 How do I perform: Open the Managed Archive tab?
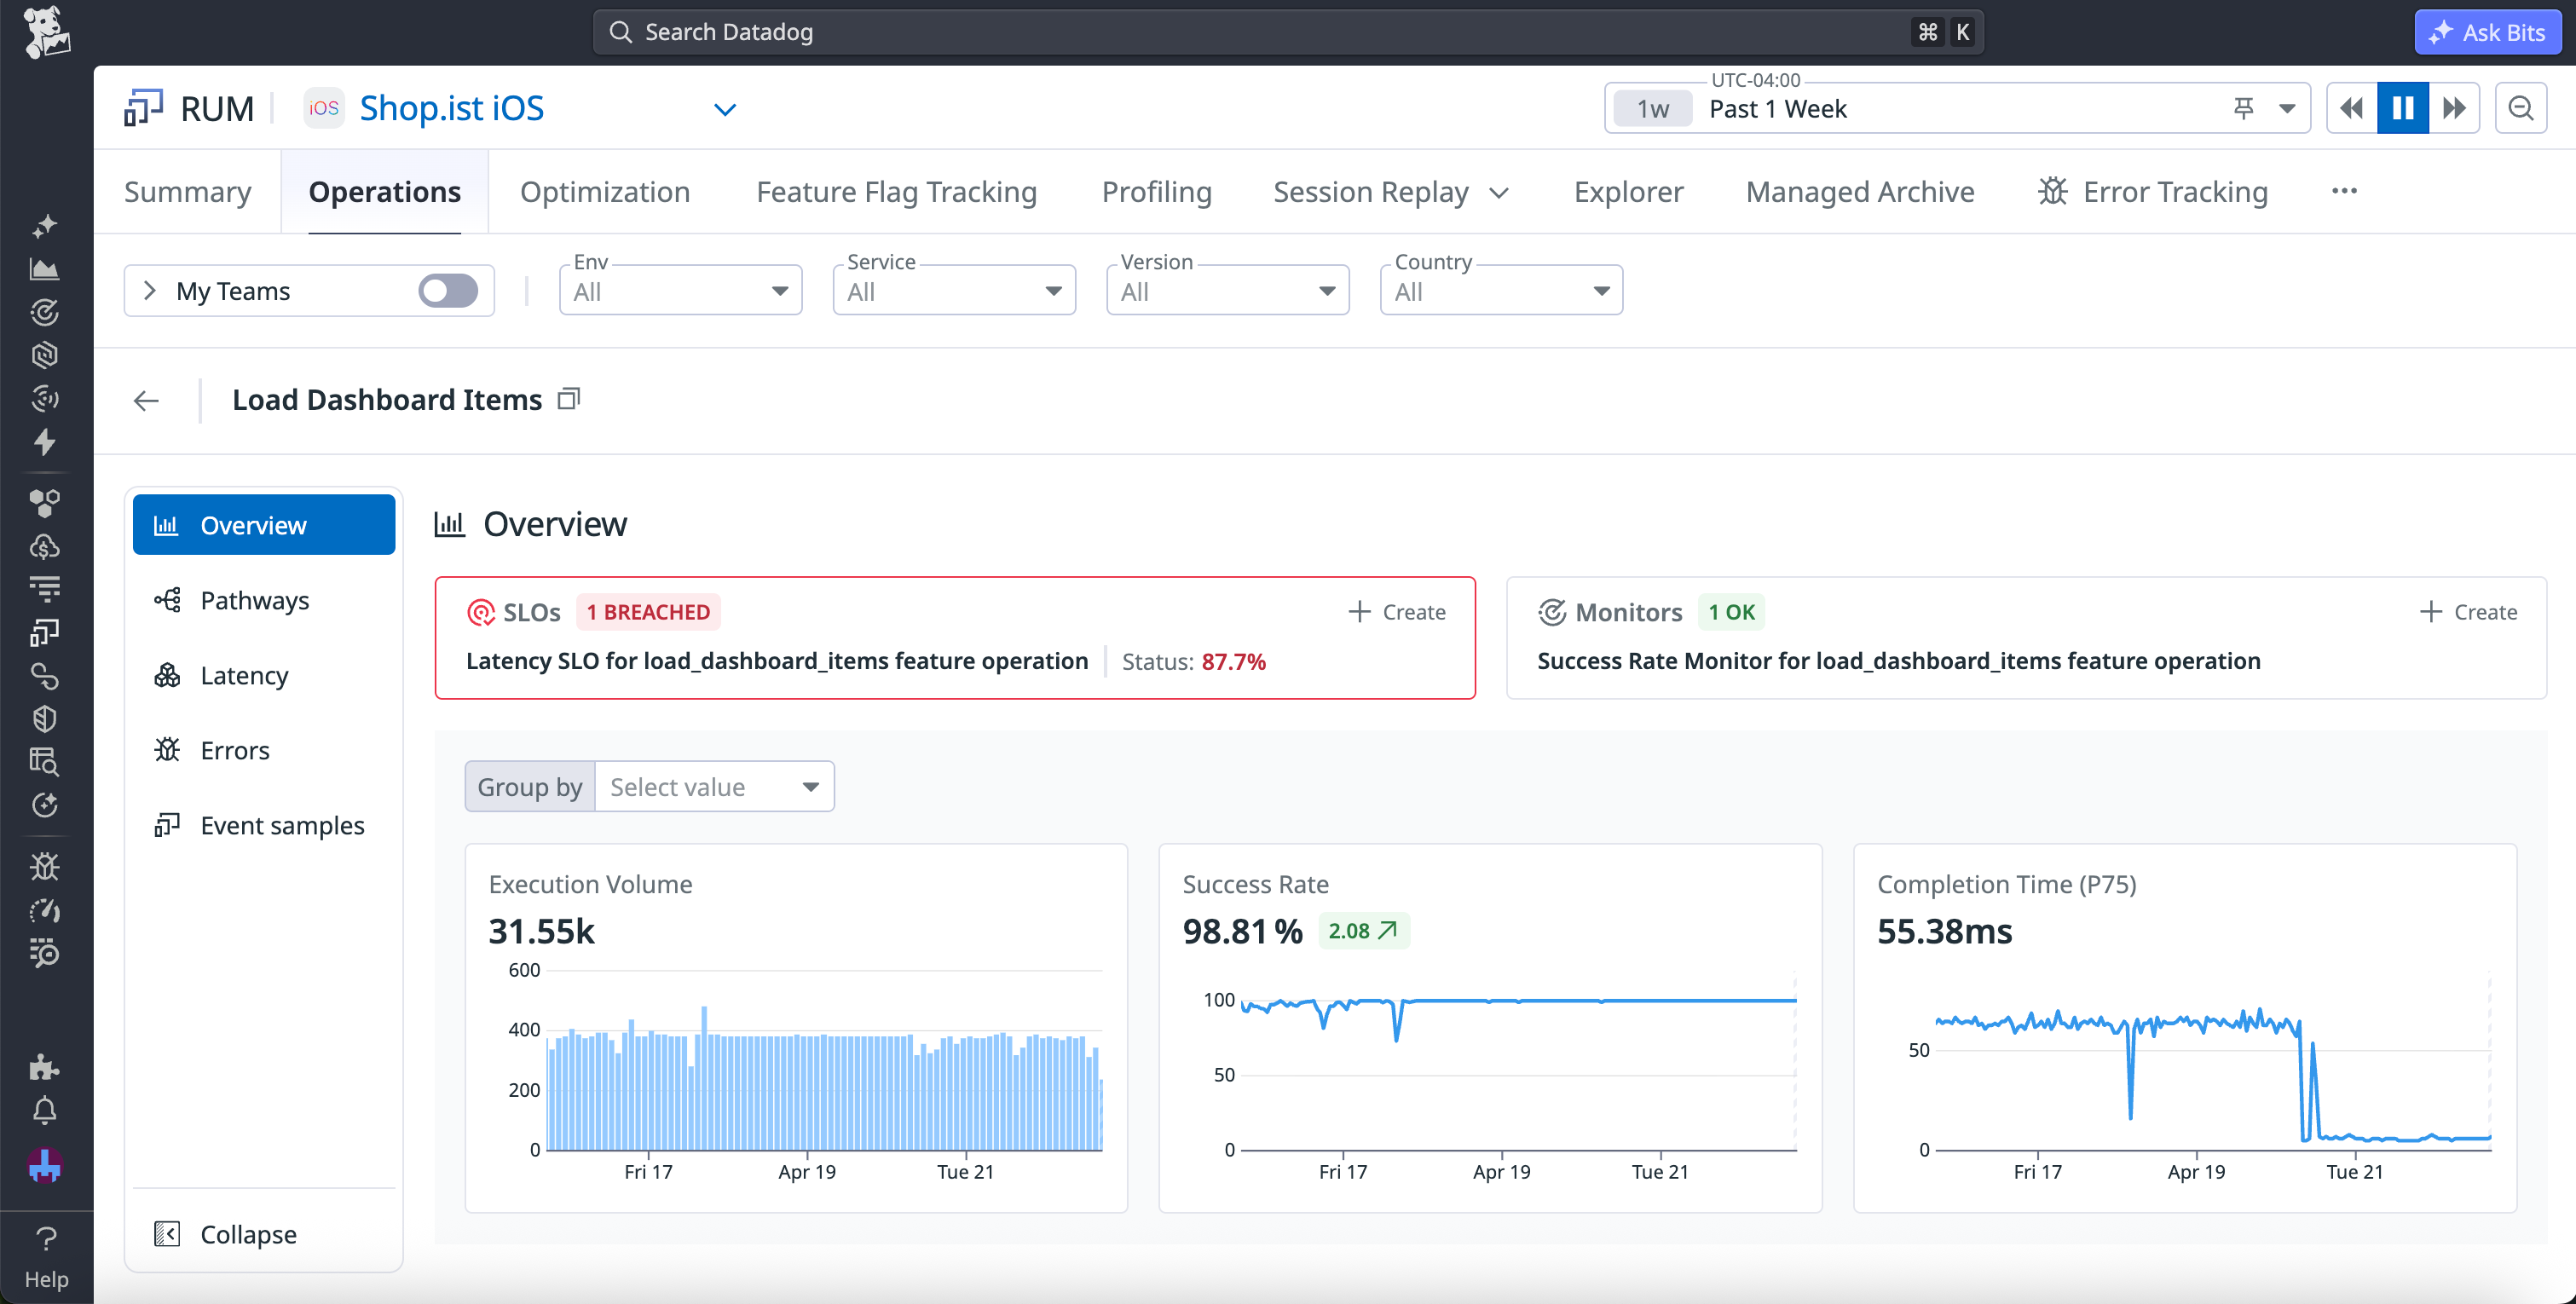[1859, 192]
